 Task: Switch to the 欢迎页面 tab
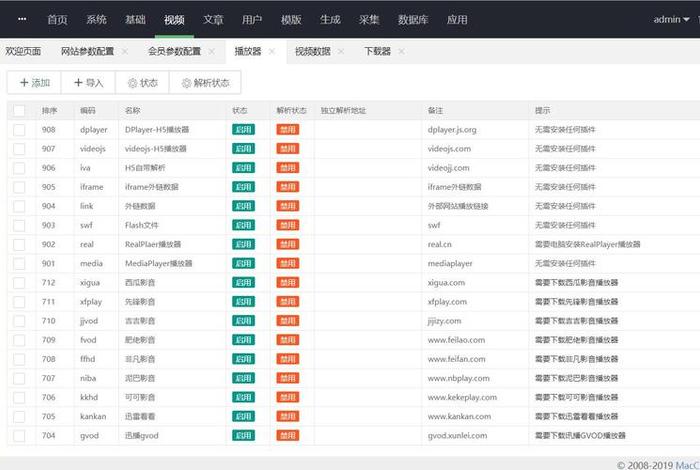23,51
